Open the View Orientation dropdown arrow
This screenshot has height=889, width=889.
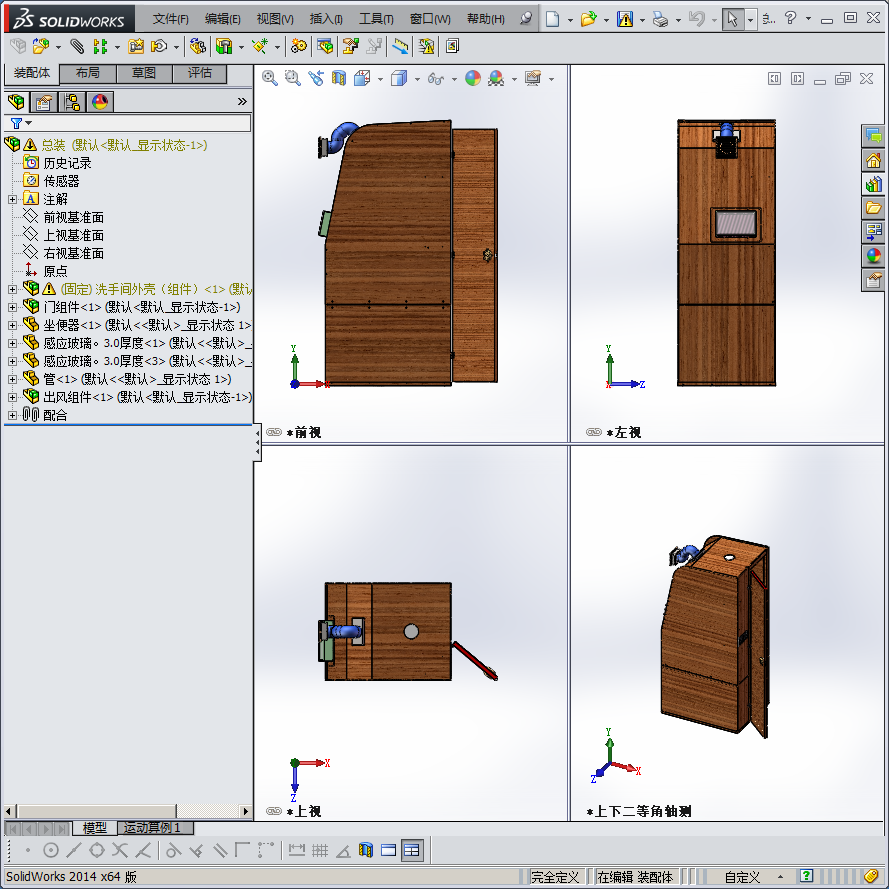coord(380,79)
